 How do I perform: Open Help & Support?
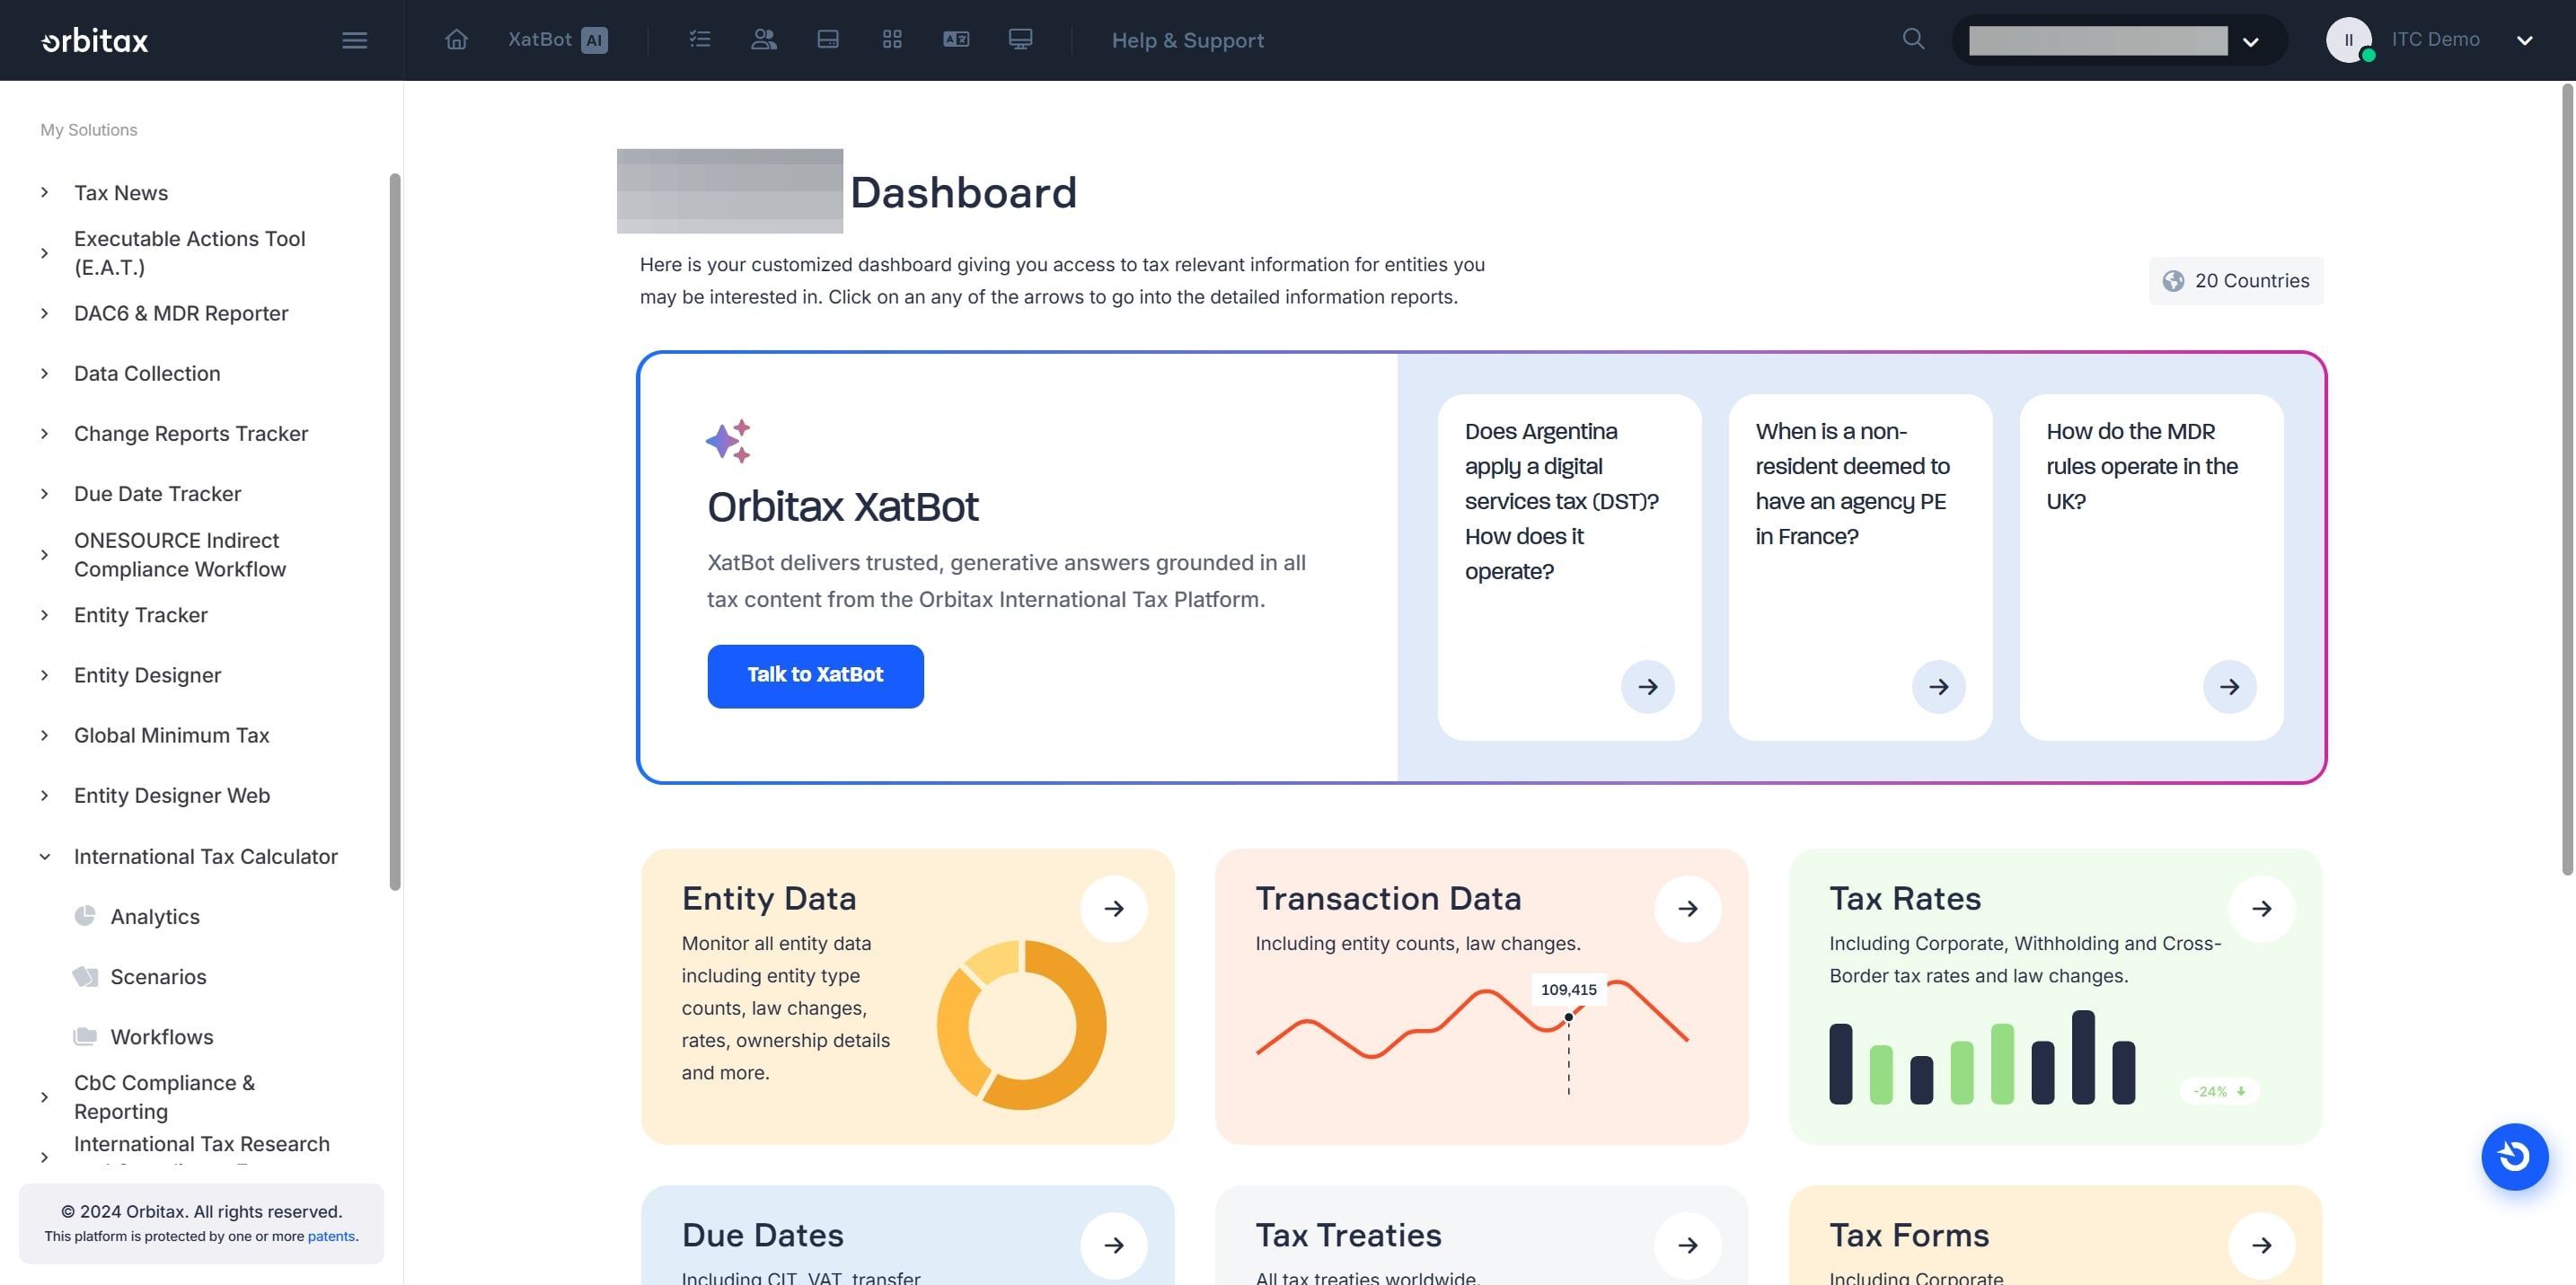click(1187, 40)
